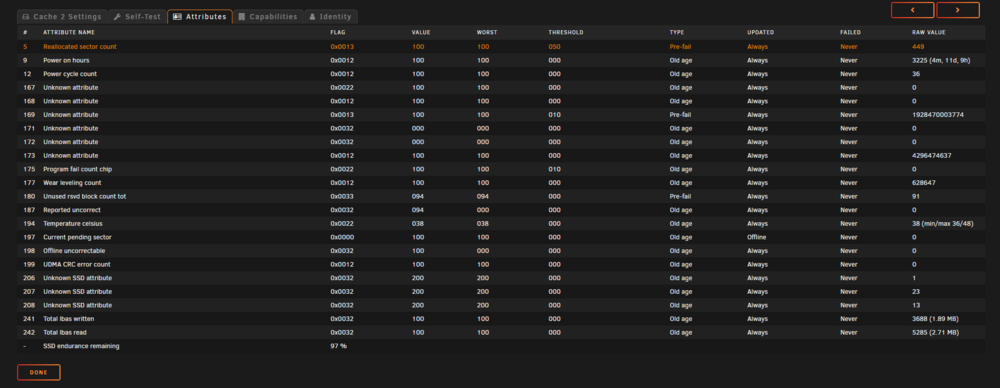Click raw value 91 in row 180

click(916, 197)
